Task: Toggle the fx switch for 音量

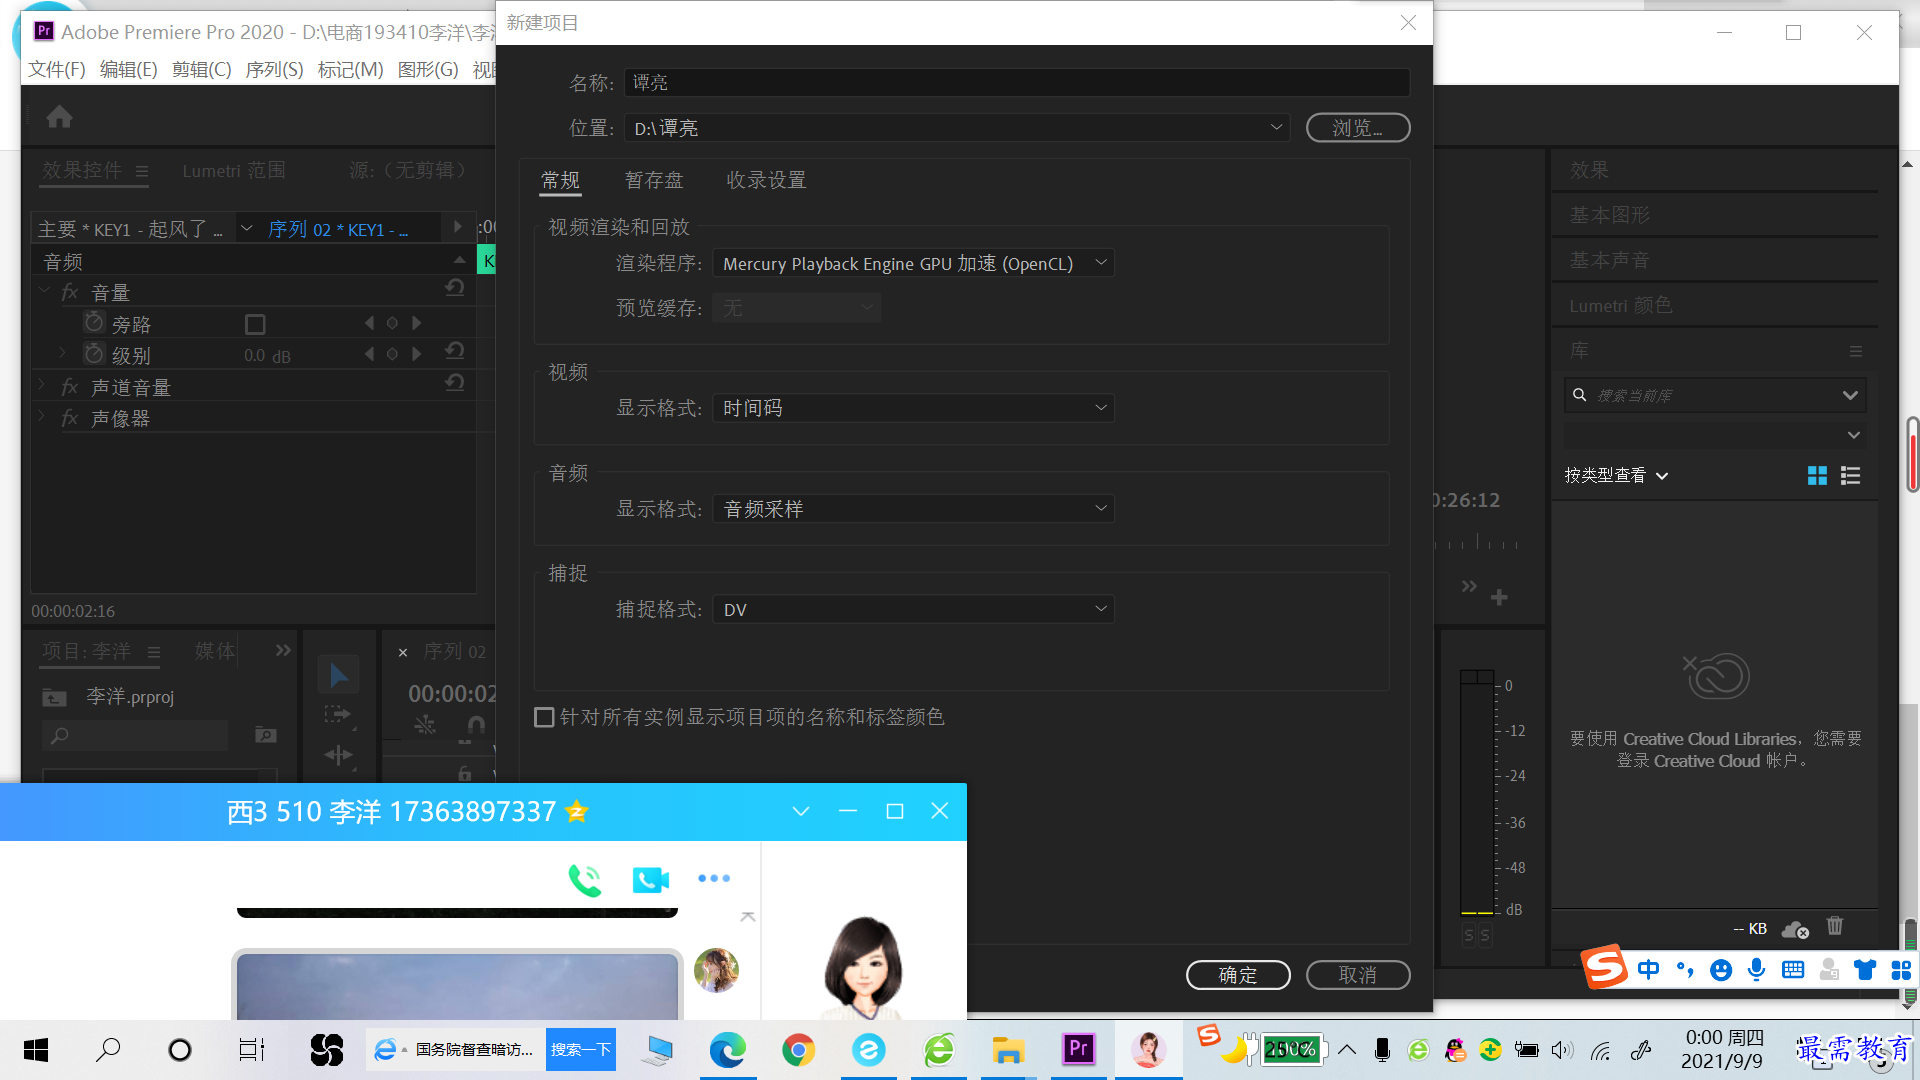Action: pyautogui.click(x=69, y=292)
